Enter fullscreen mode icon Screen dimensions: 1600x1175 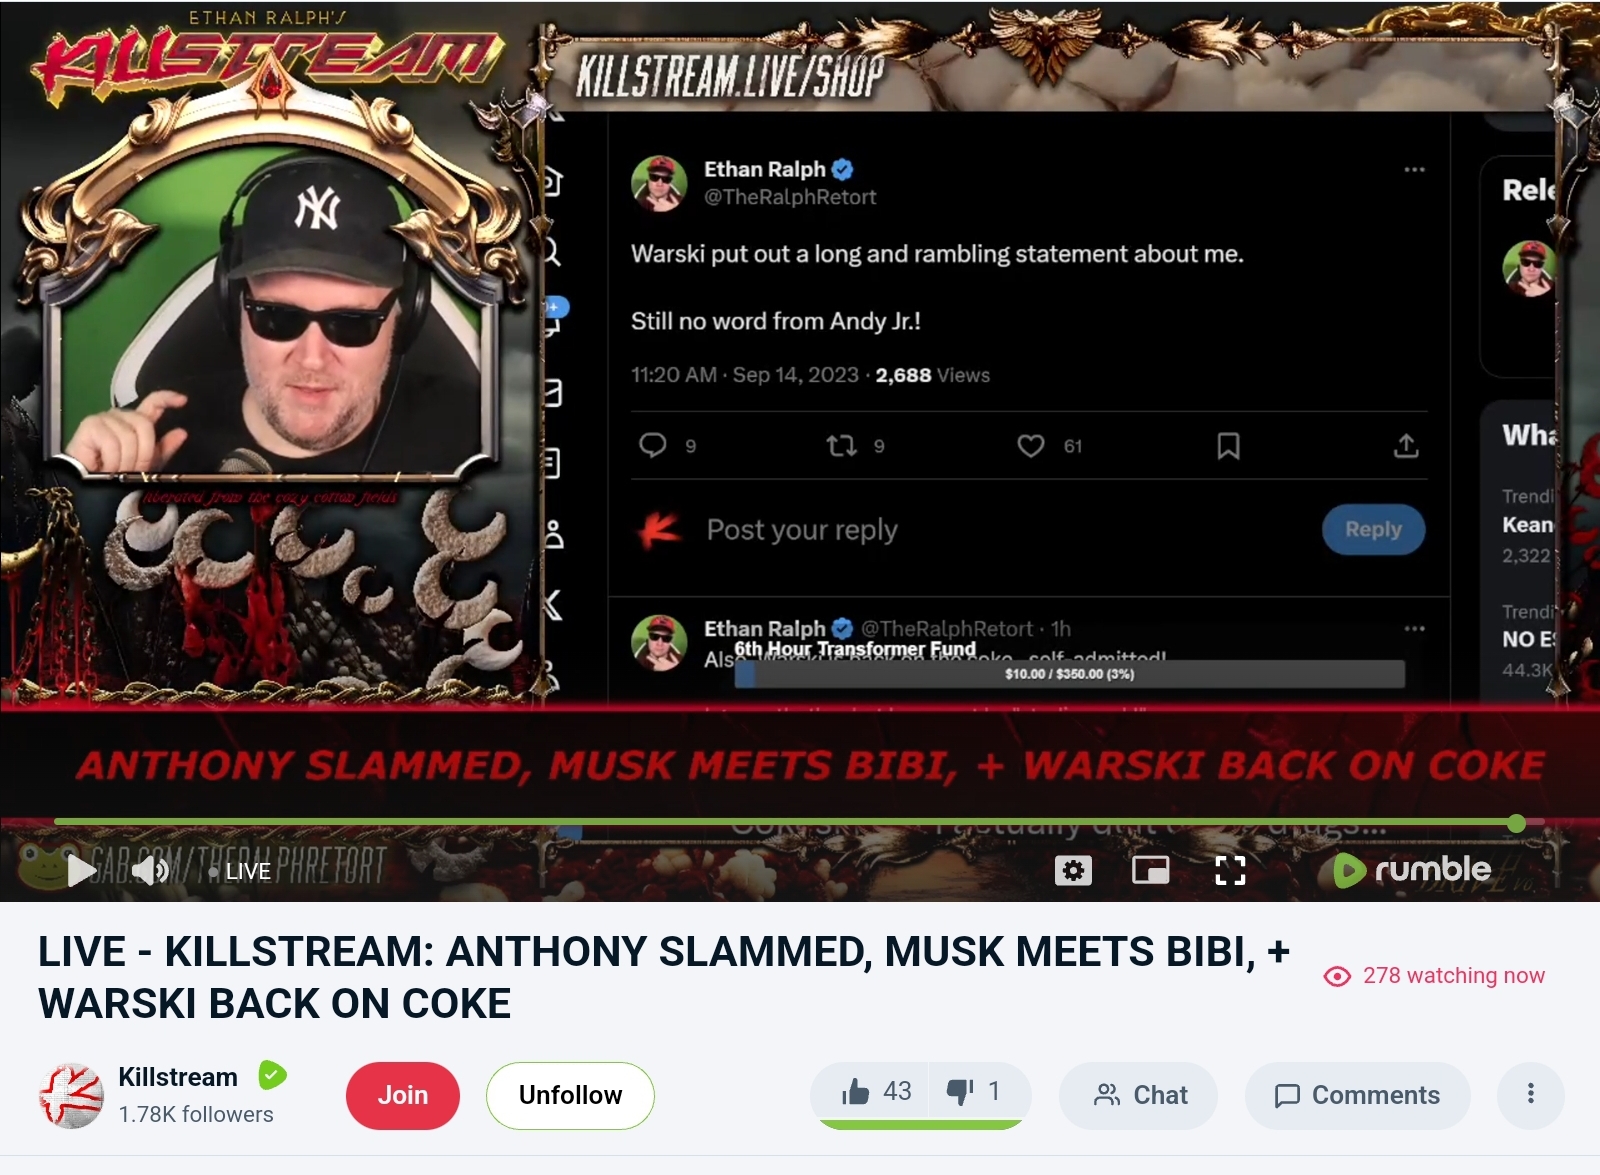(x=1230, y=870)
